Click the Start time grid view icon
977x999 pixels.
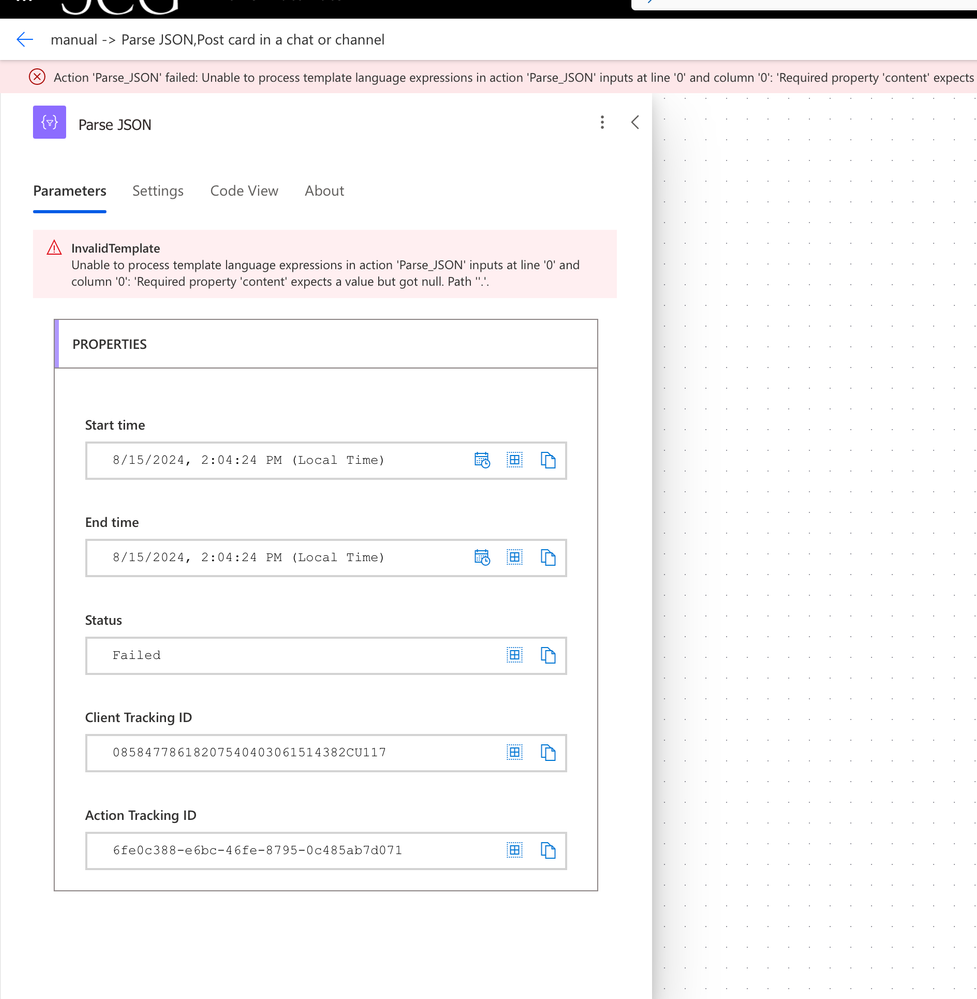click(x=515, y=460)
